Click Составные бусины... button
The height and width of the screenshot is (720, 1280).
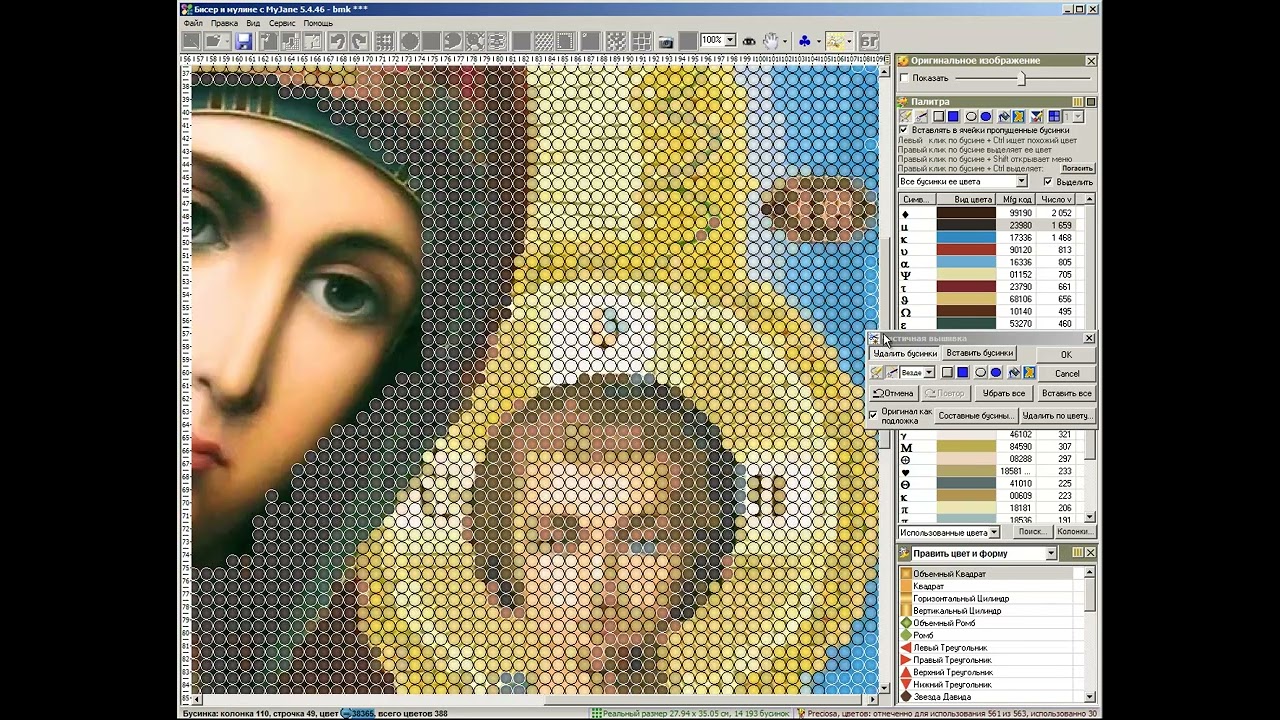976,415
